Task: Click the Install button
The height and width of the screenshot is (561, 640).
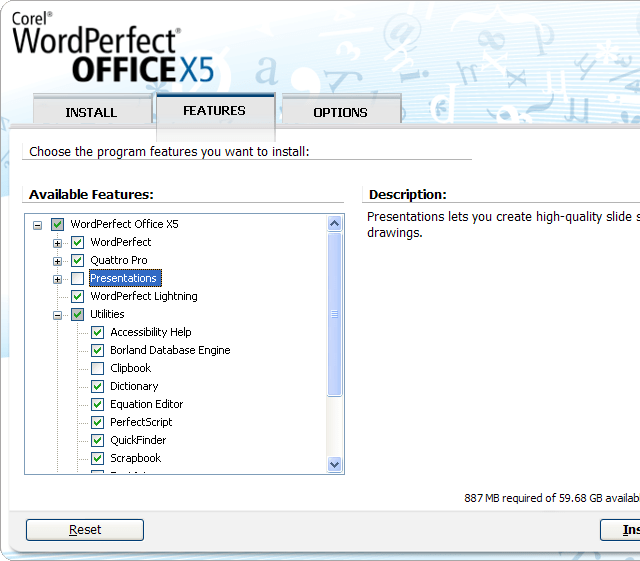Action: (620, 530)
